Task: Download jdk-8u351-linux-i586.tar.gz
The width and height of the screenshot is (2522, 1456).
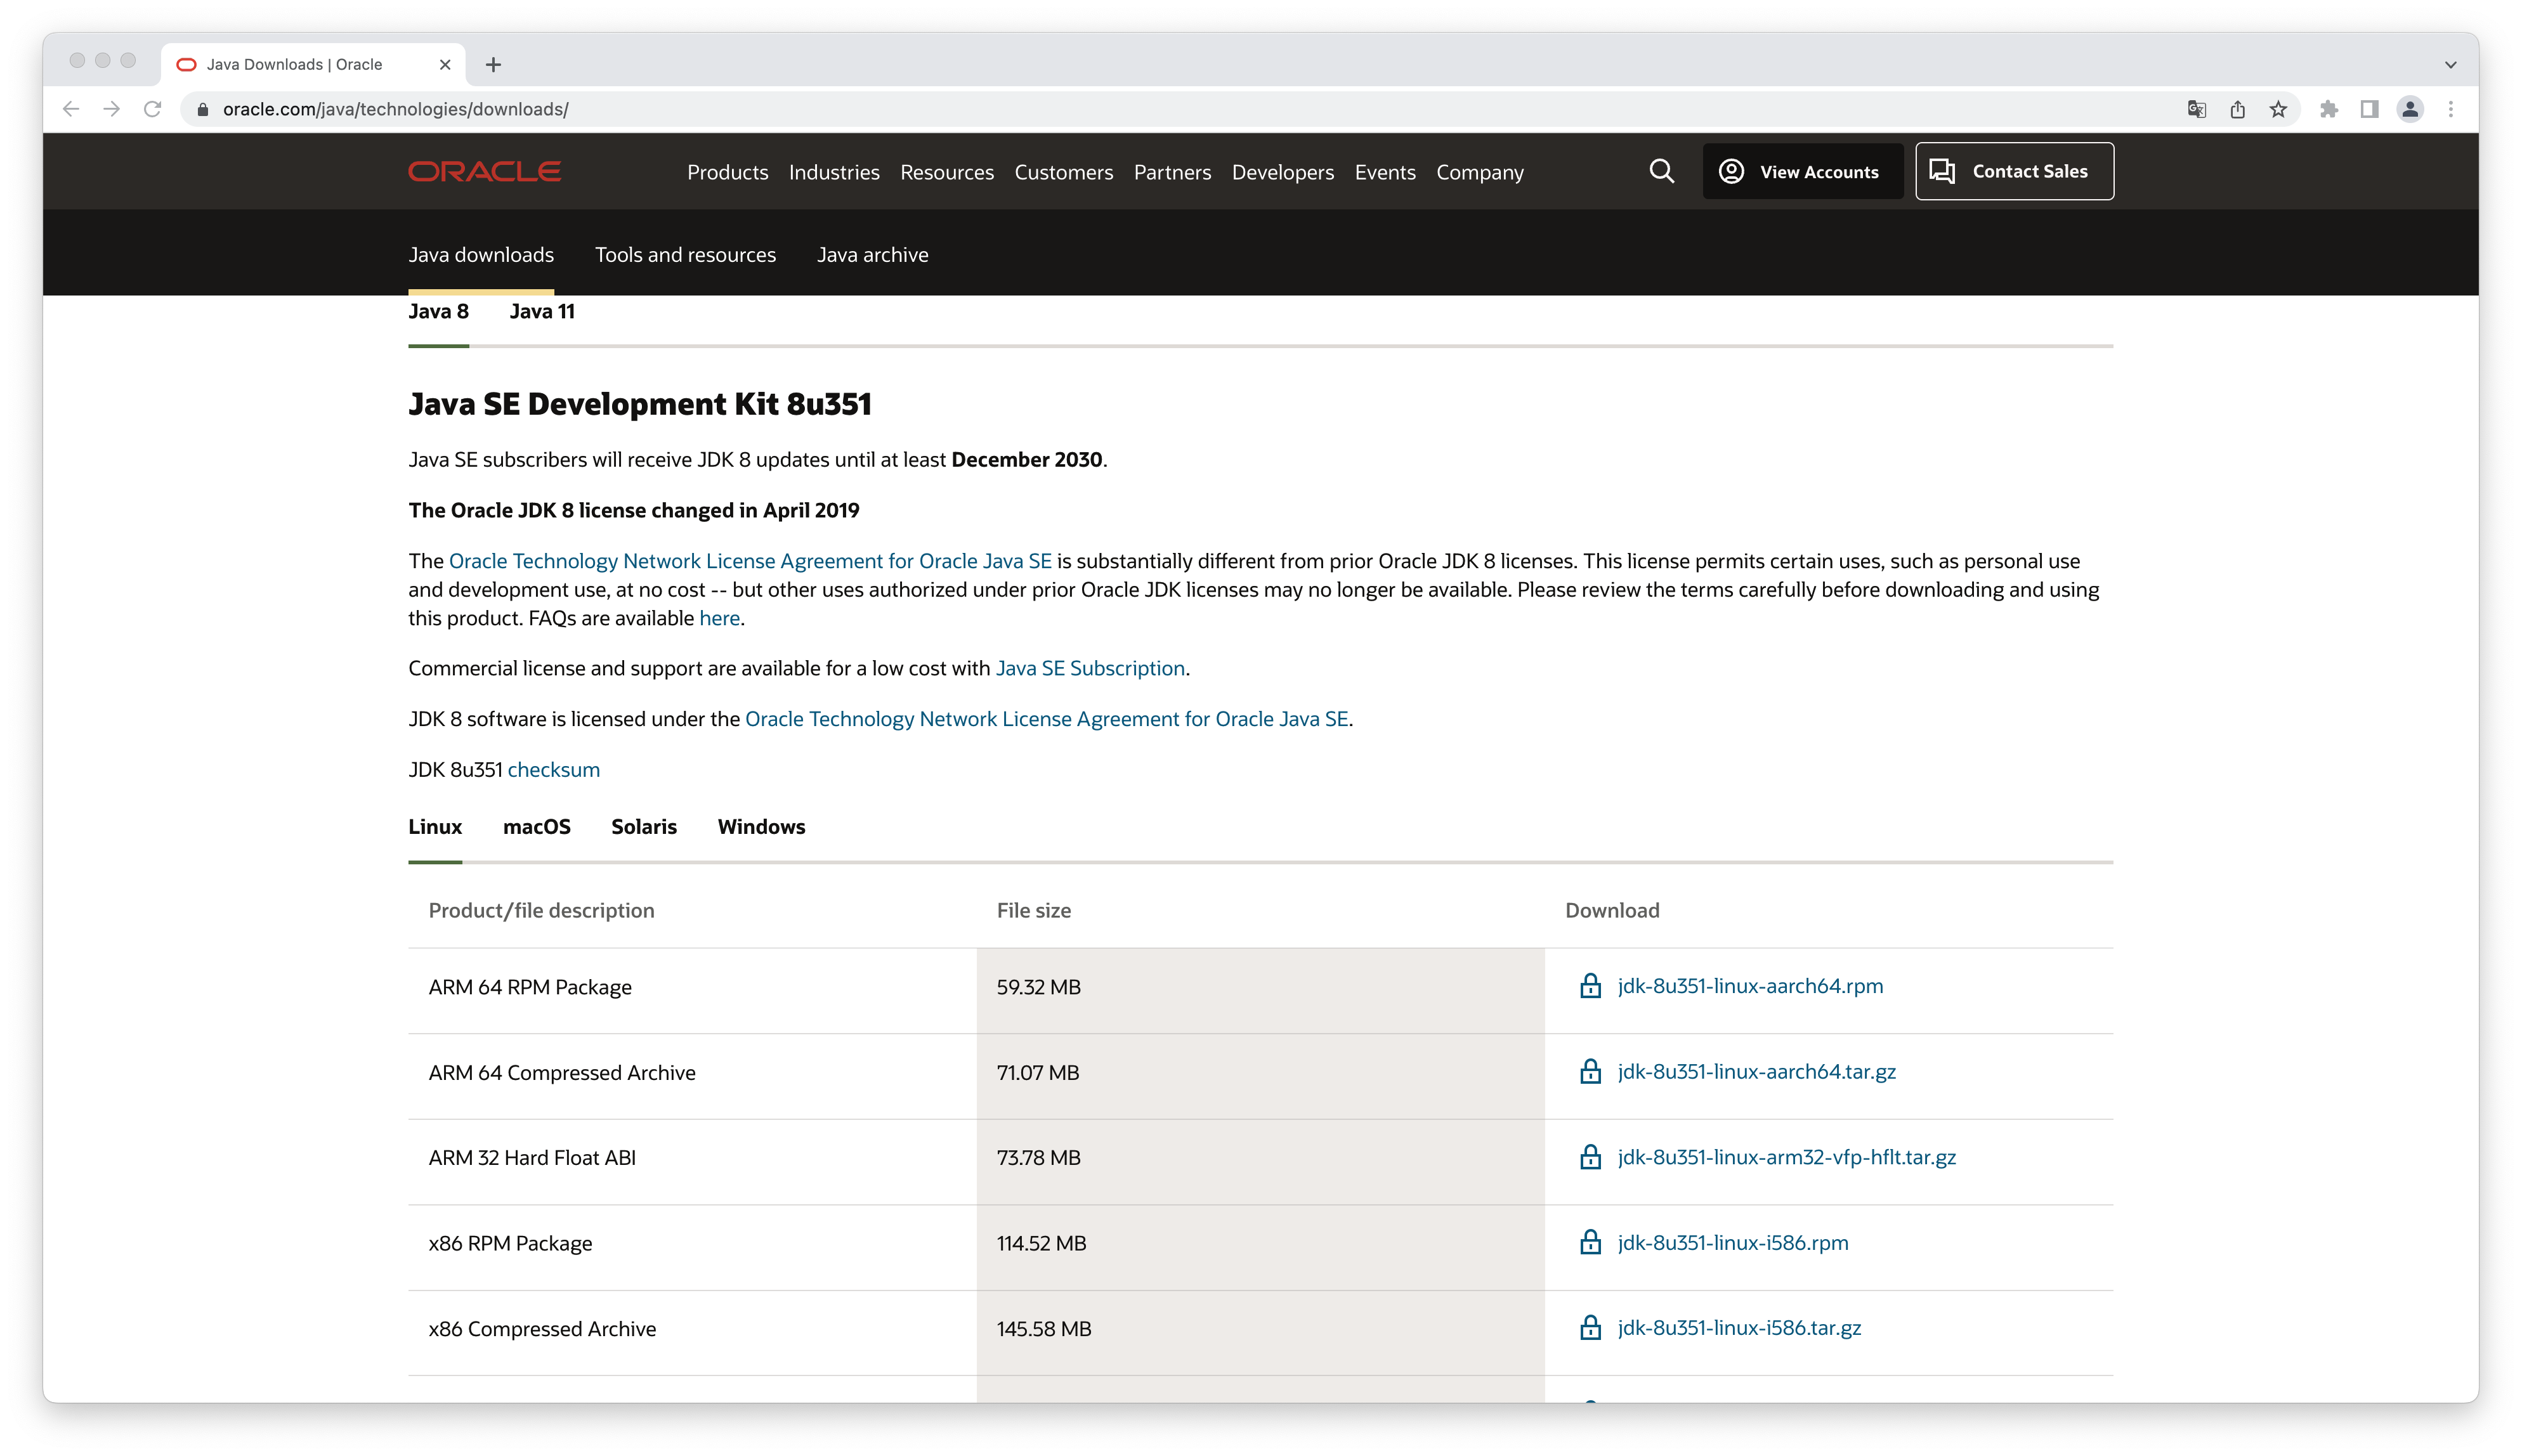Action: point(1739,1328)
